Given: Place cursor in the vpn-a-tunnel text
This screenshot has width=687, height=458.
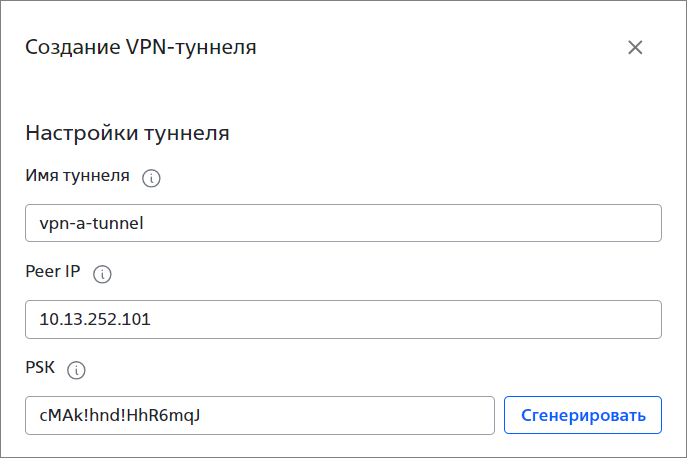Looking at the screenshot, I should tap(91, 224).
